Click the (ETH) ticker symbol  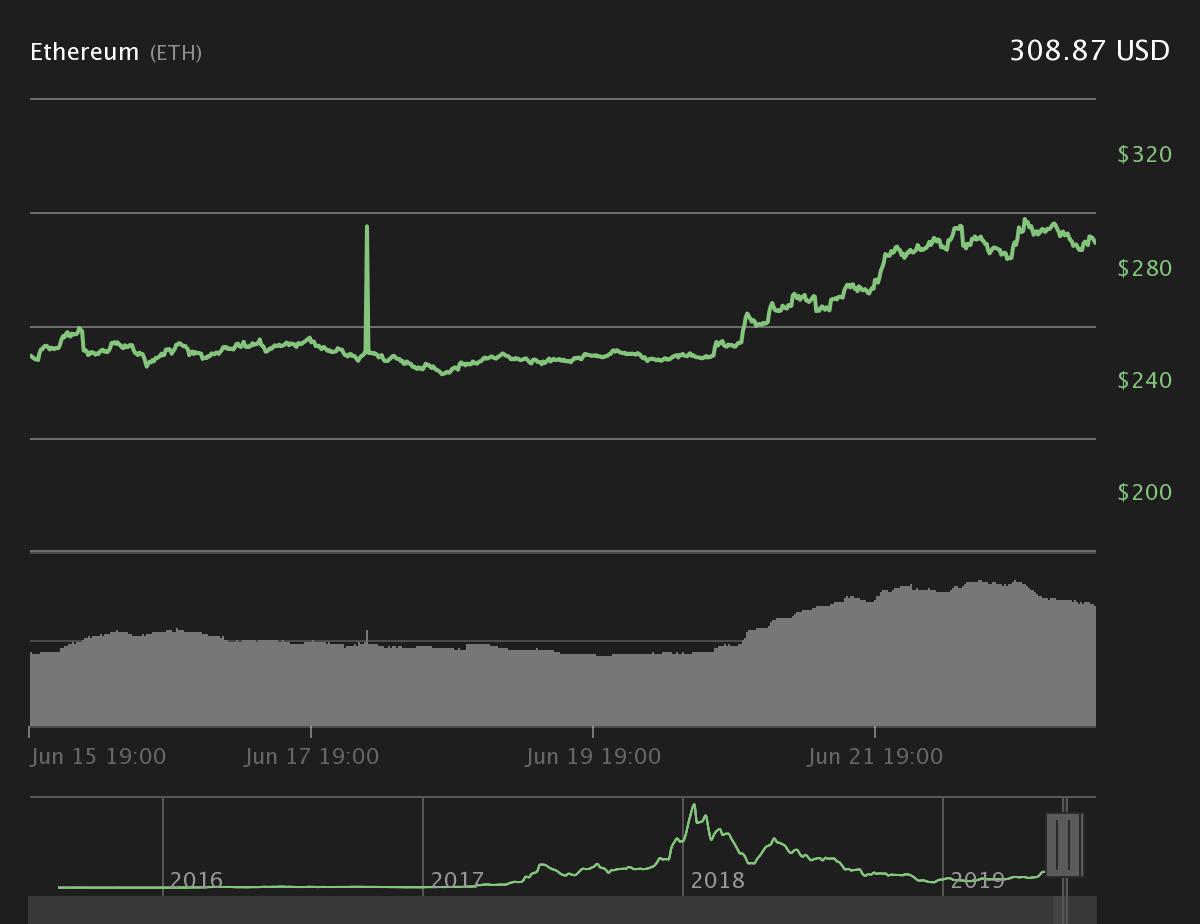176,53
